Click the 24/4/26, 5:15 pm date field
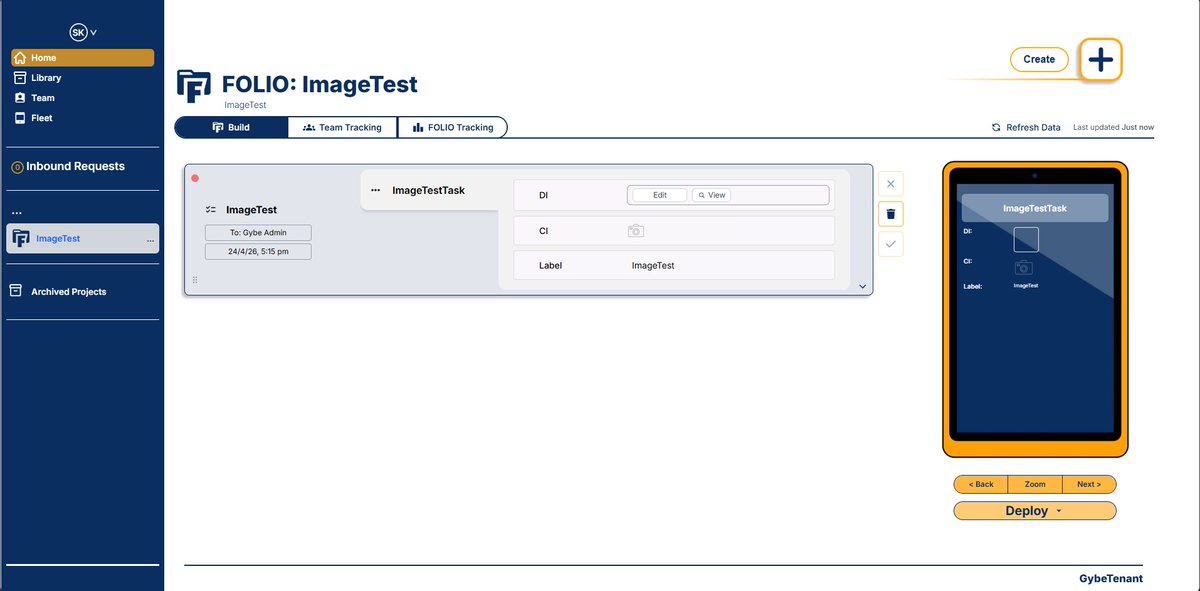 coord(258,251)
